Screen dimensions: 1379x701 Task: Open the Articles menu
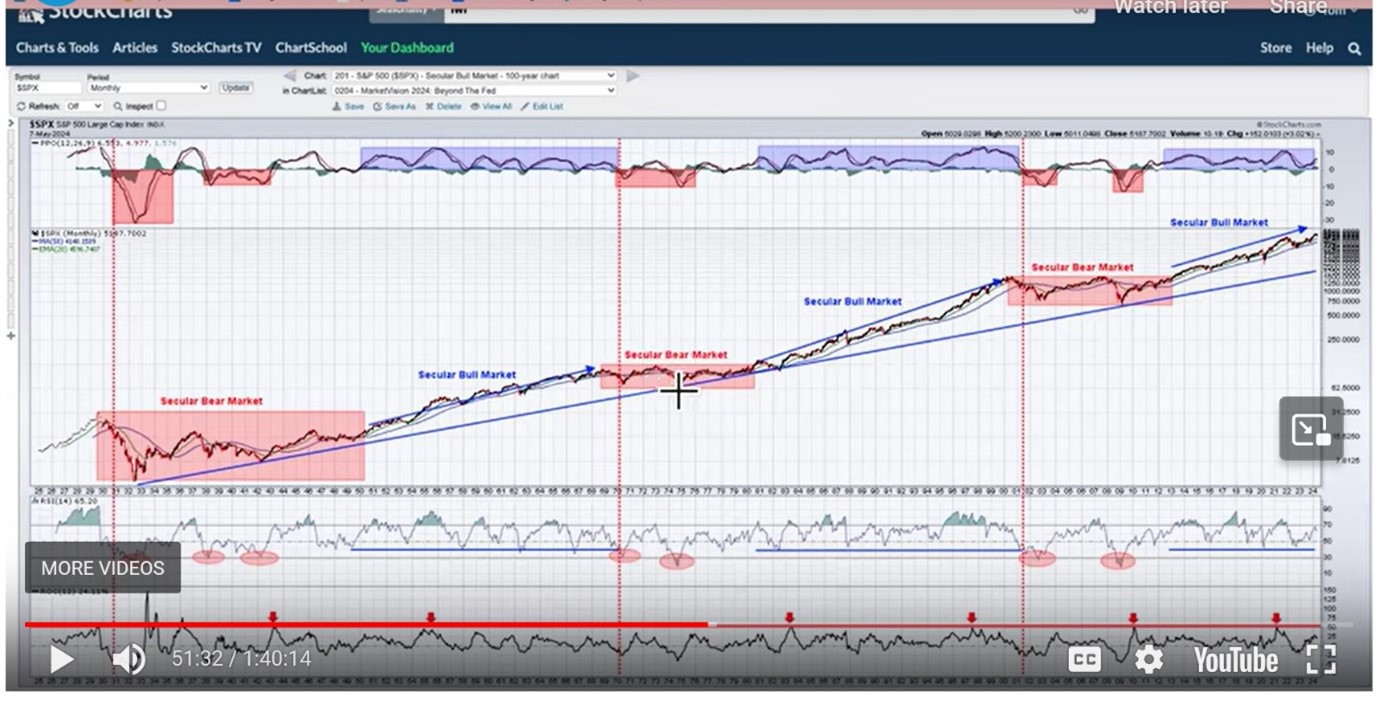(x=135, y=48)
